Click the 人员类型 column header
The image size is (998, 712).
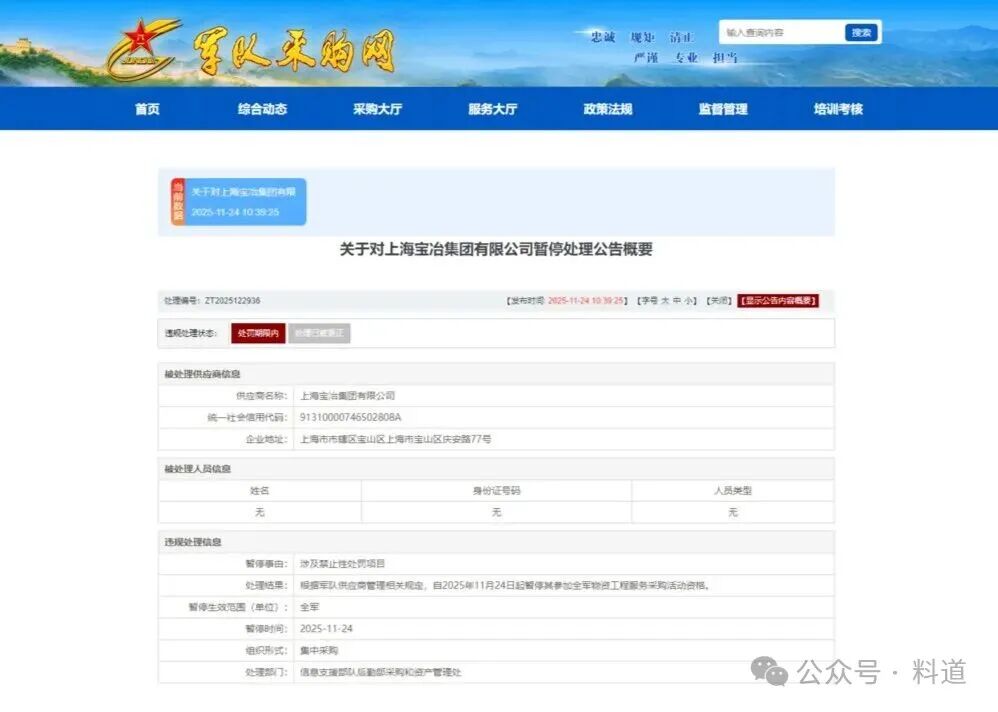pos(733,491)
